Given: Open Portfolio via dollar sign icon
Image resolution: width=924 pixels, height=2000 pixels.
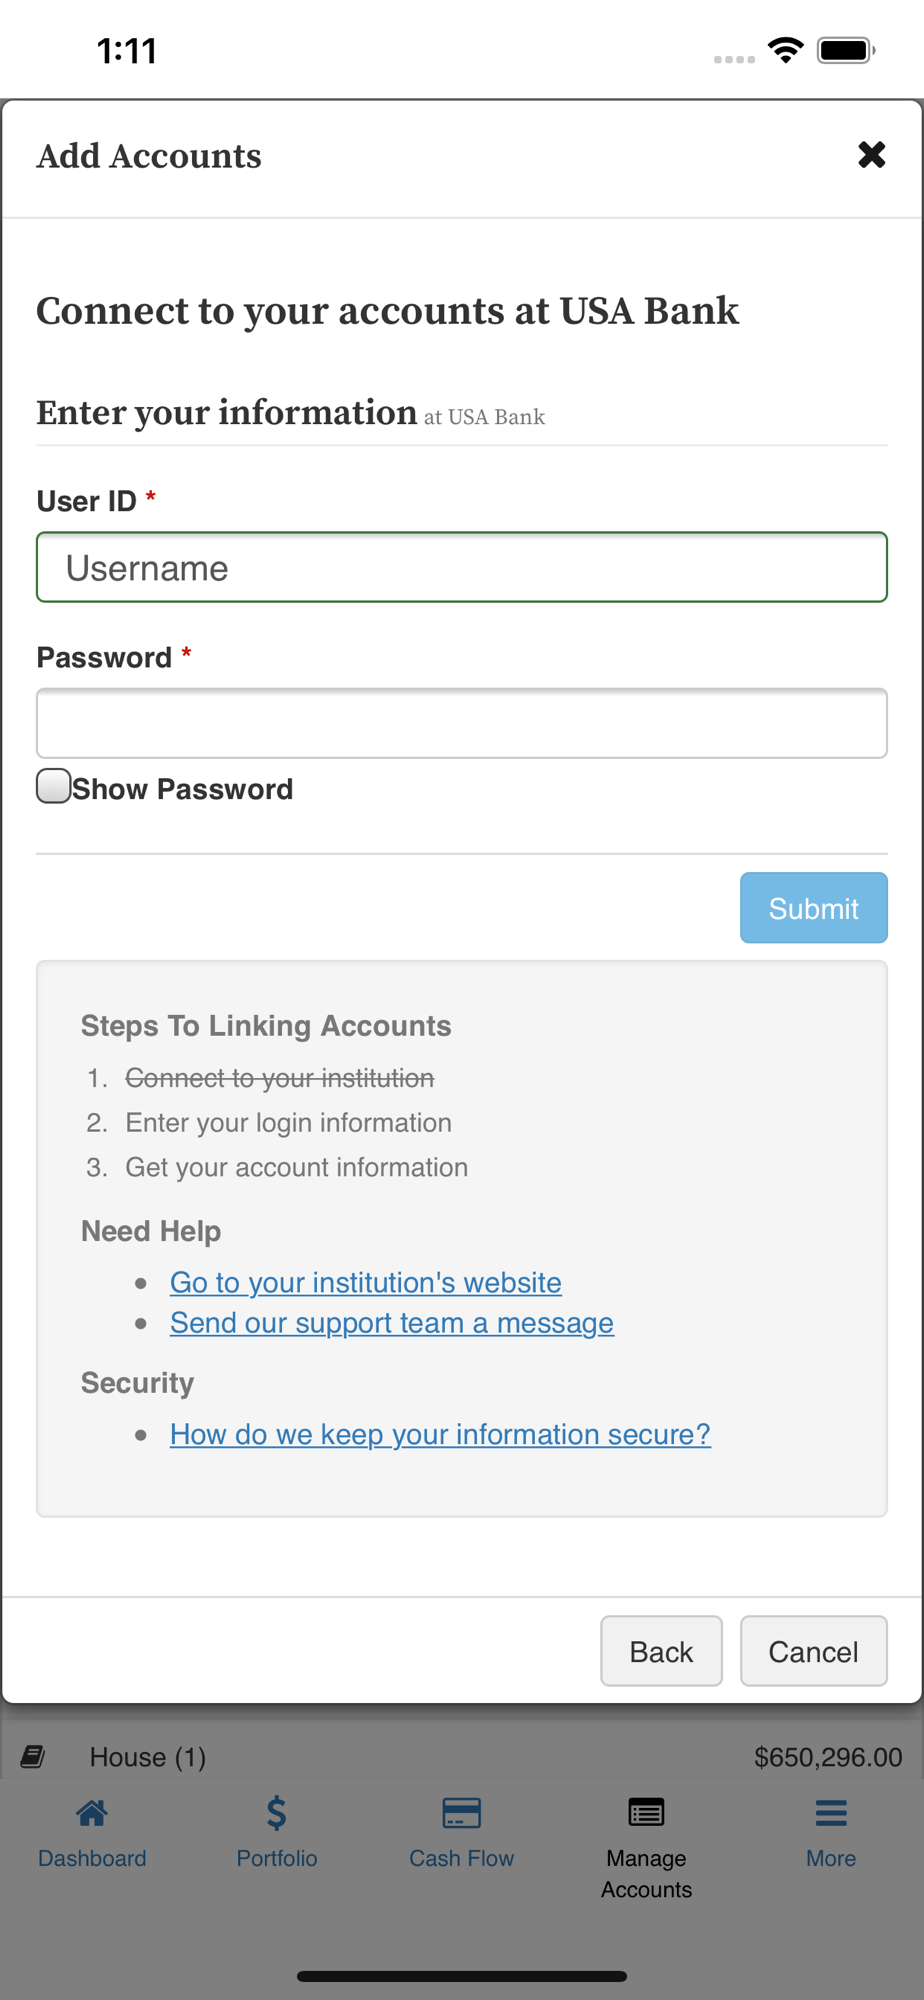Looking at the screenshot, I should (277, 1812).
